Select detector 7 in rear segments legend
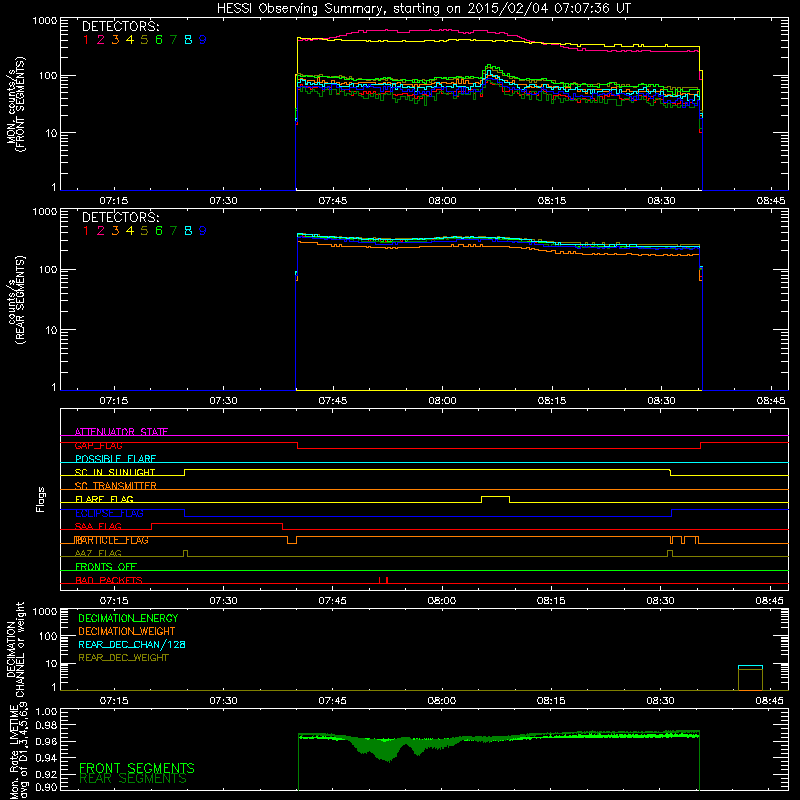Screen dimensions: 800x800 click(173, 231)
